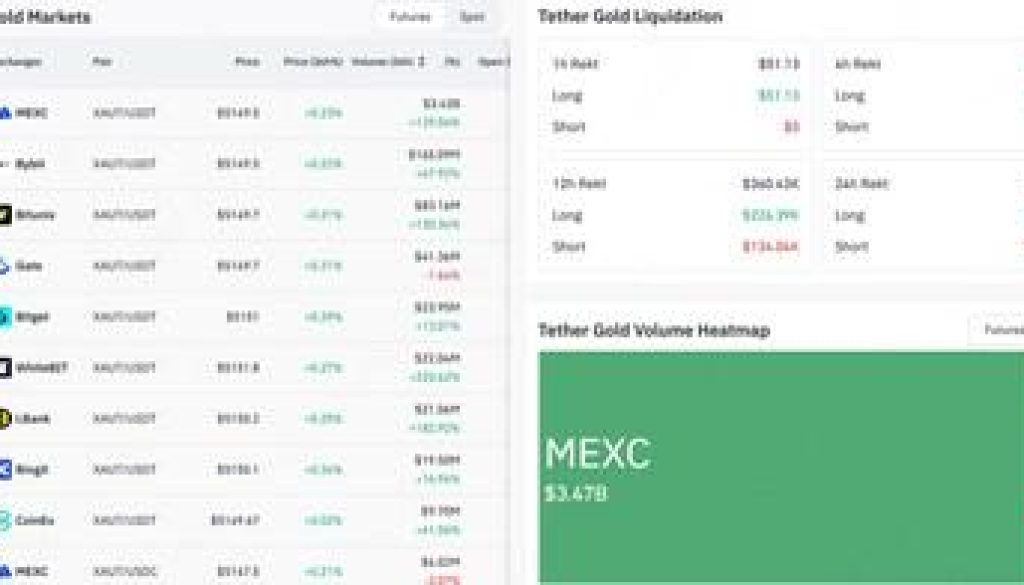Click the Pair column header
The width and height of the screenshot is (1024, 585).
click(102, 62)
